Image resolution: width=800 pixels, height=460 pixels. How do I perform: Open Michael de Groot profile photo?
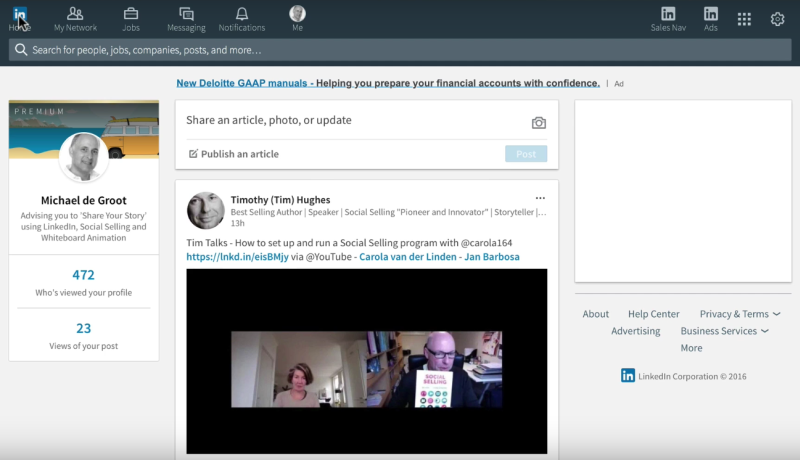(x=84, y=157)
